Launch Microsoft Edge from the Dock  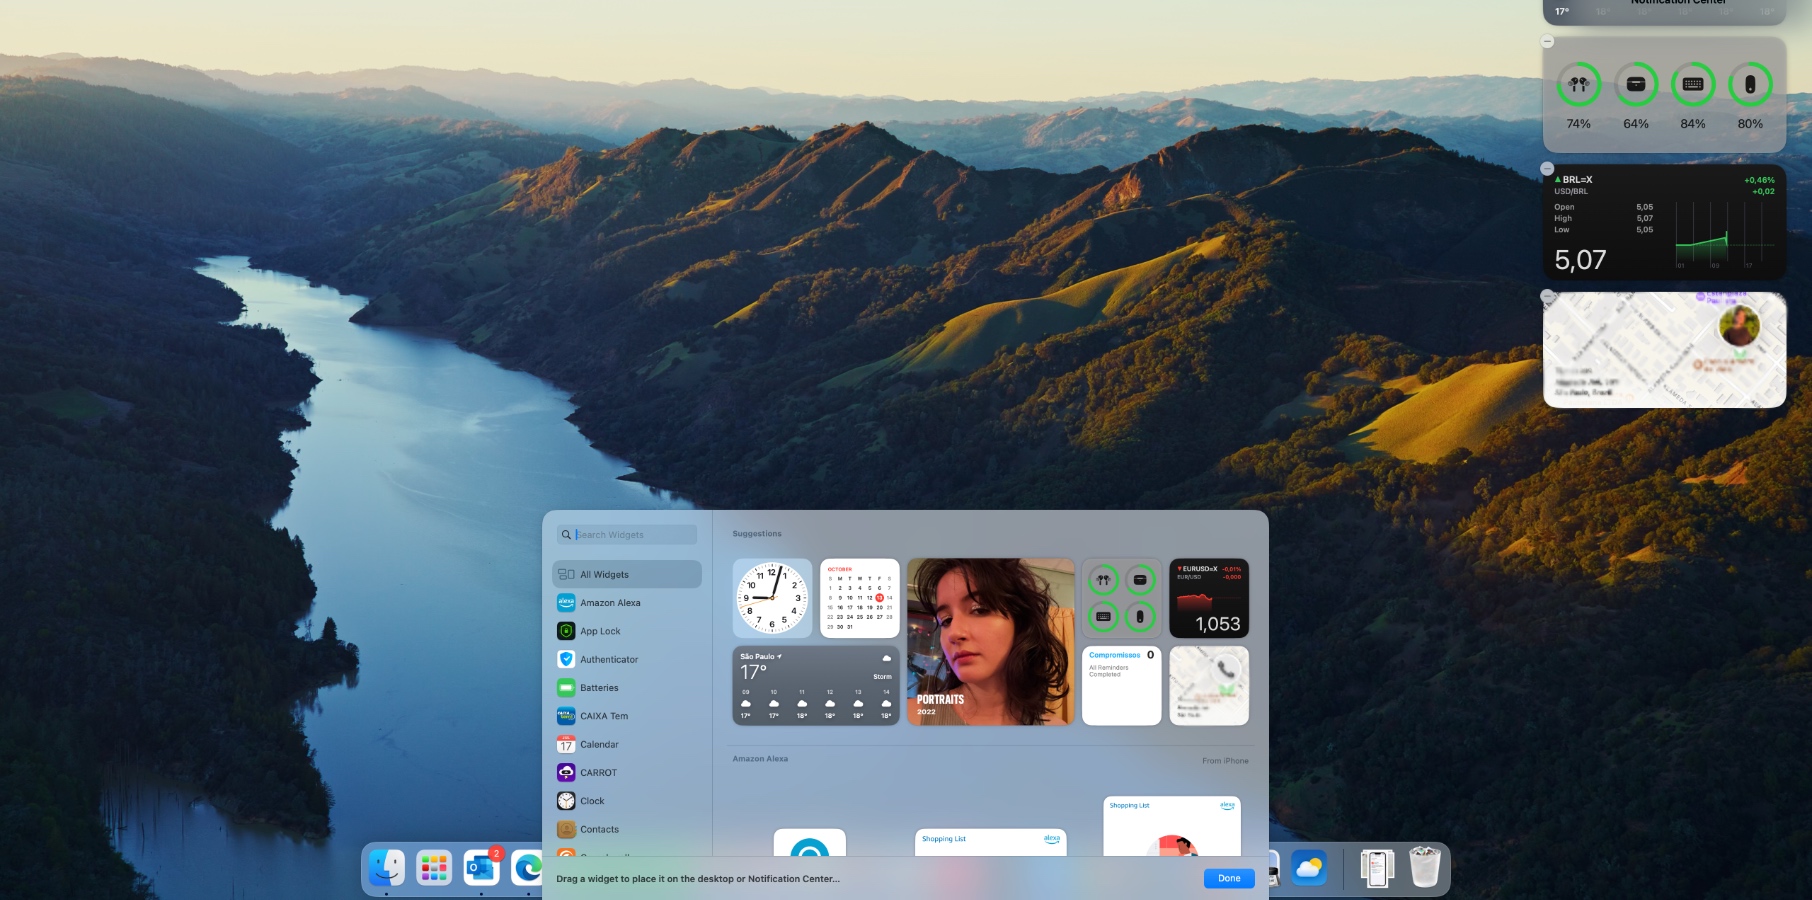527,867
